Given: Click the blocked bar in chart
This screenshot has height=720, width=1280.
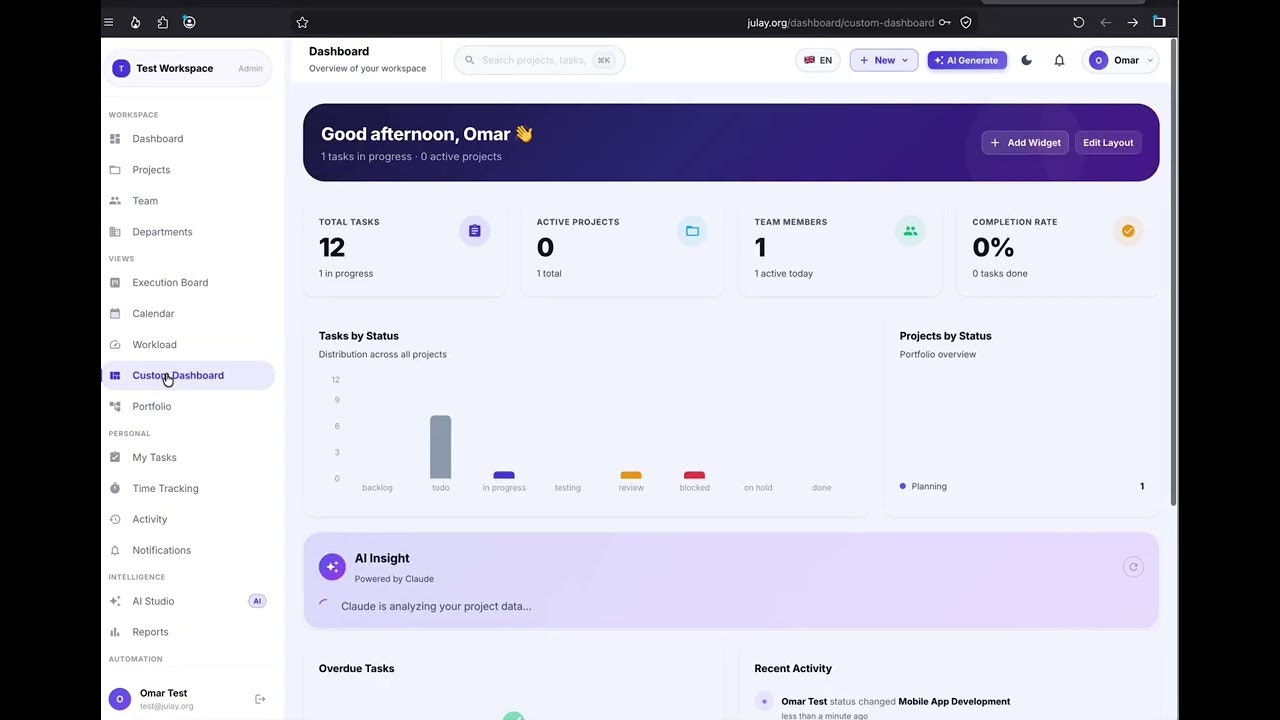Looking at the screenshot, I should point(694,475).
